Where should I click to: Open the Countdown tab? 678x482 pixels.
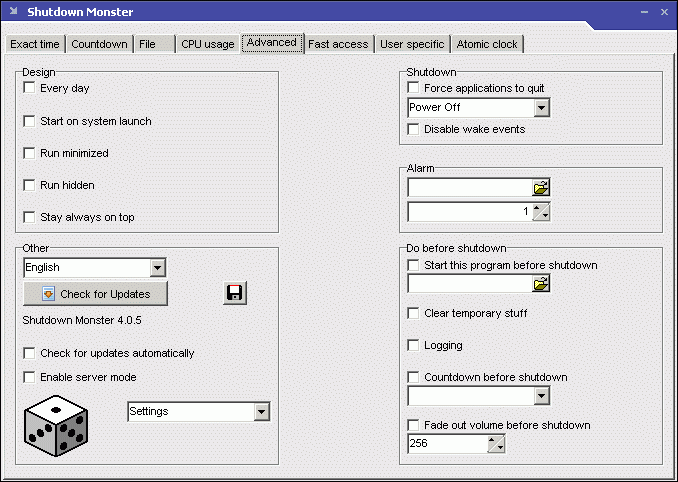[x=99, y=44]
